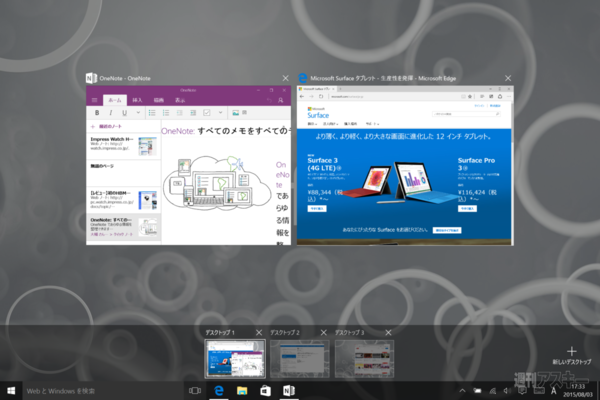Toggle the IME input mode A indicator
600x400 pixels.
pos(553,391)
